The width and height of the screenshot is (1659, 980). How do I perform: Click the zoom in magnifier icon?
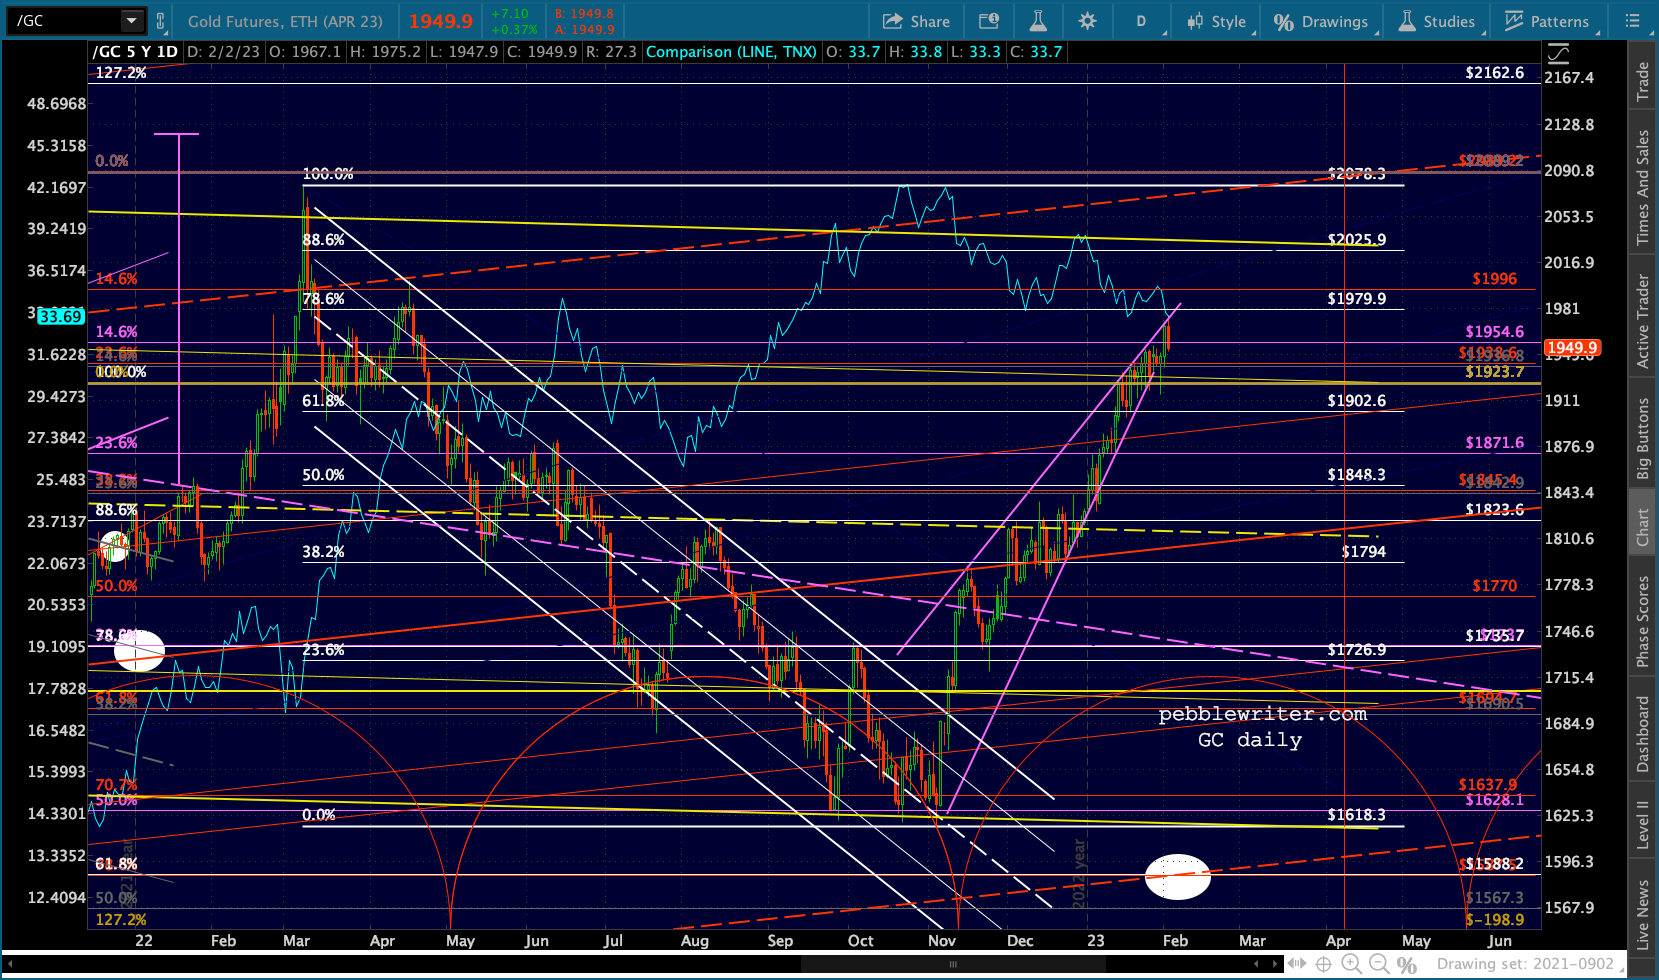[x=1351, y=964]
